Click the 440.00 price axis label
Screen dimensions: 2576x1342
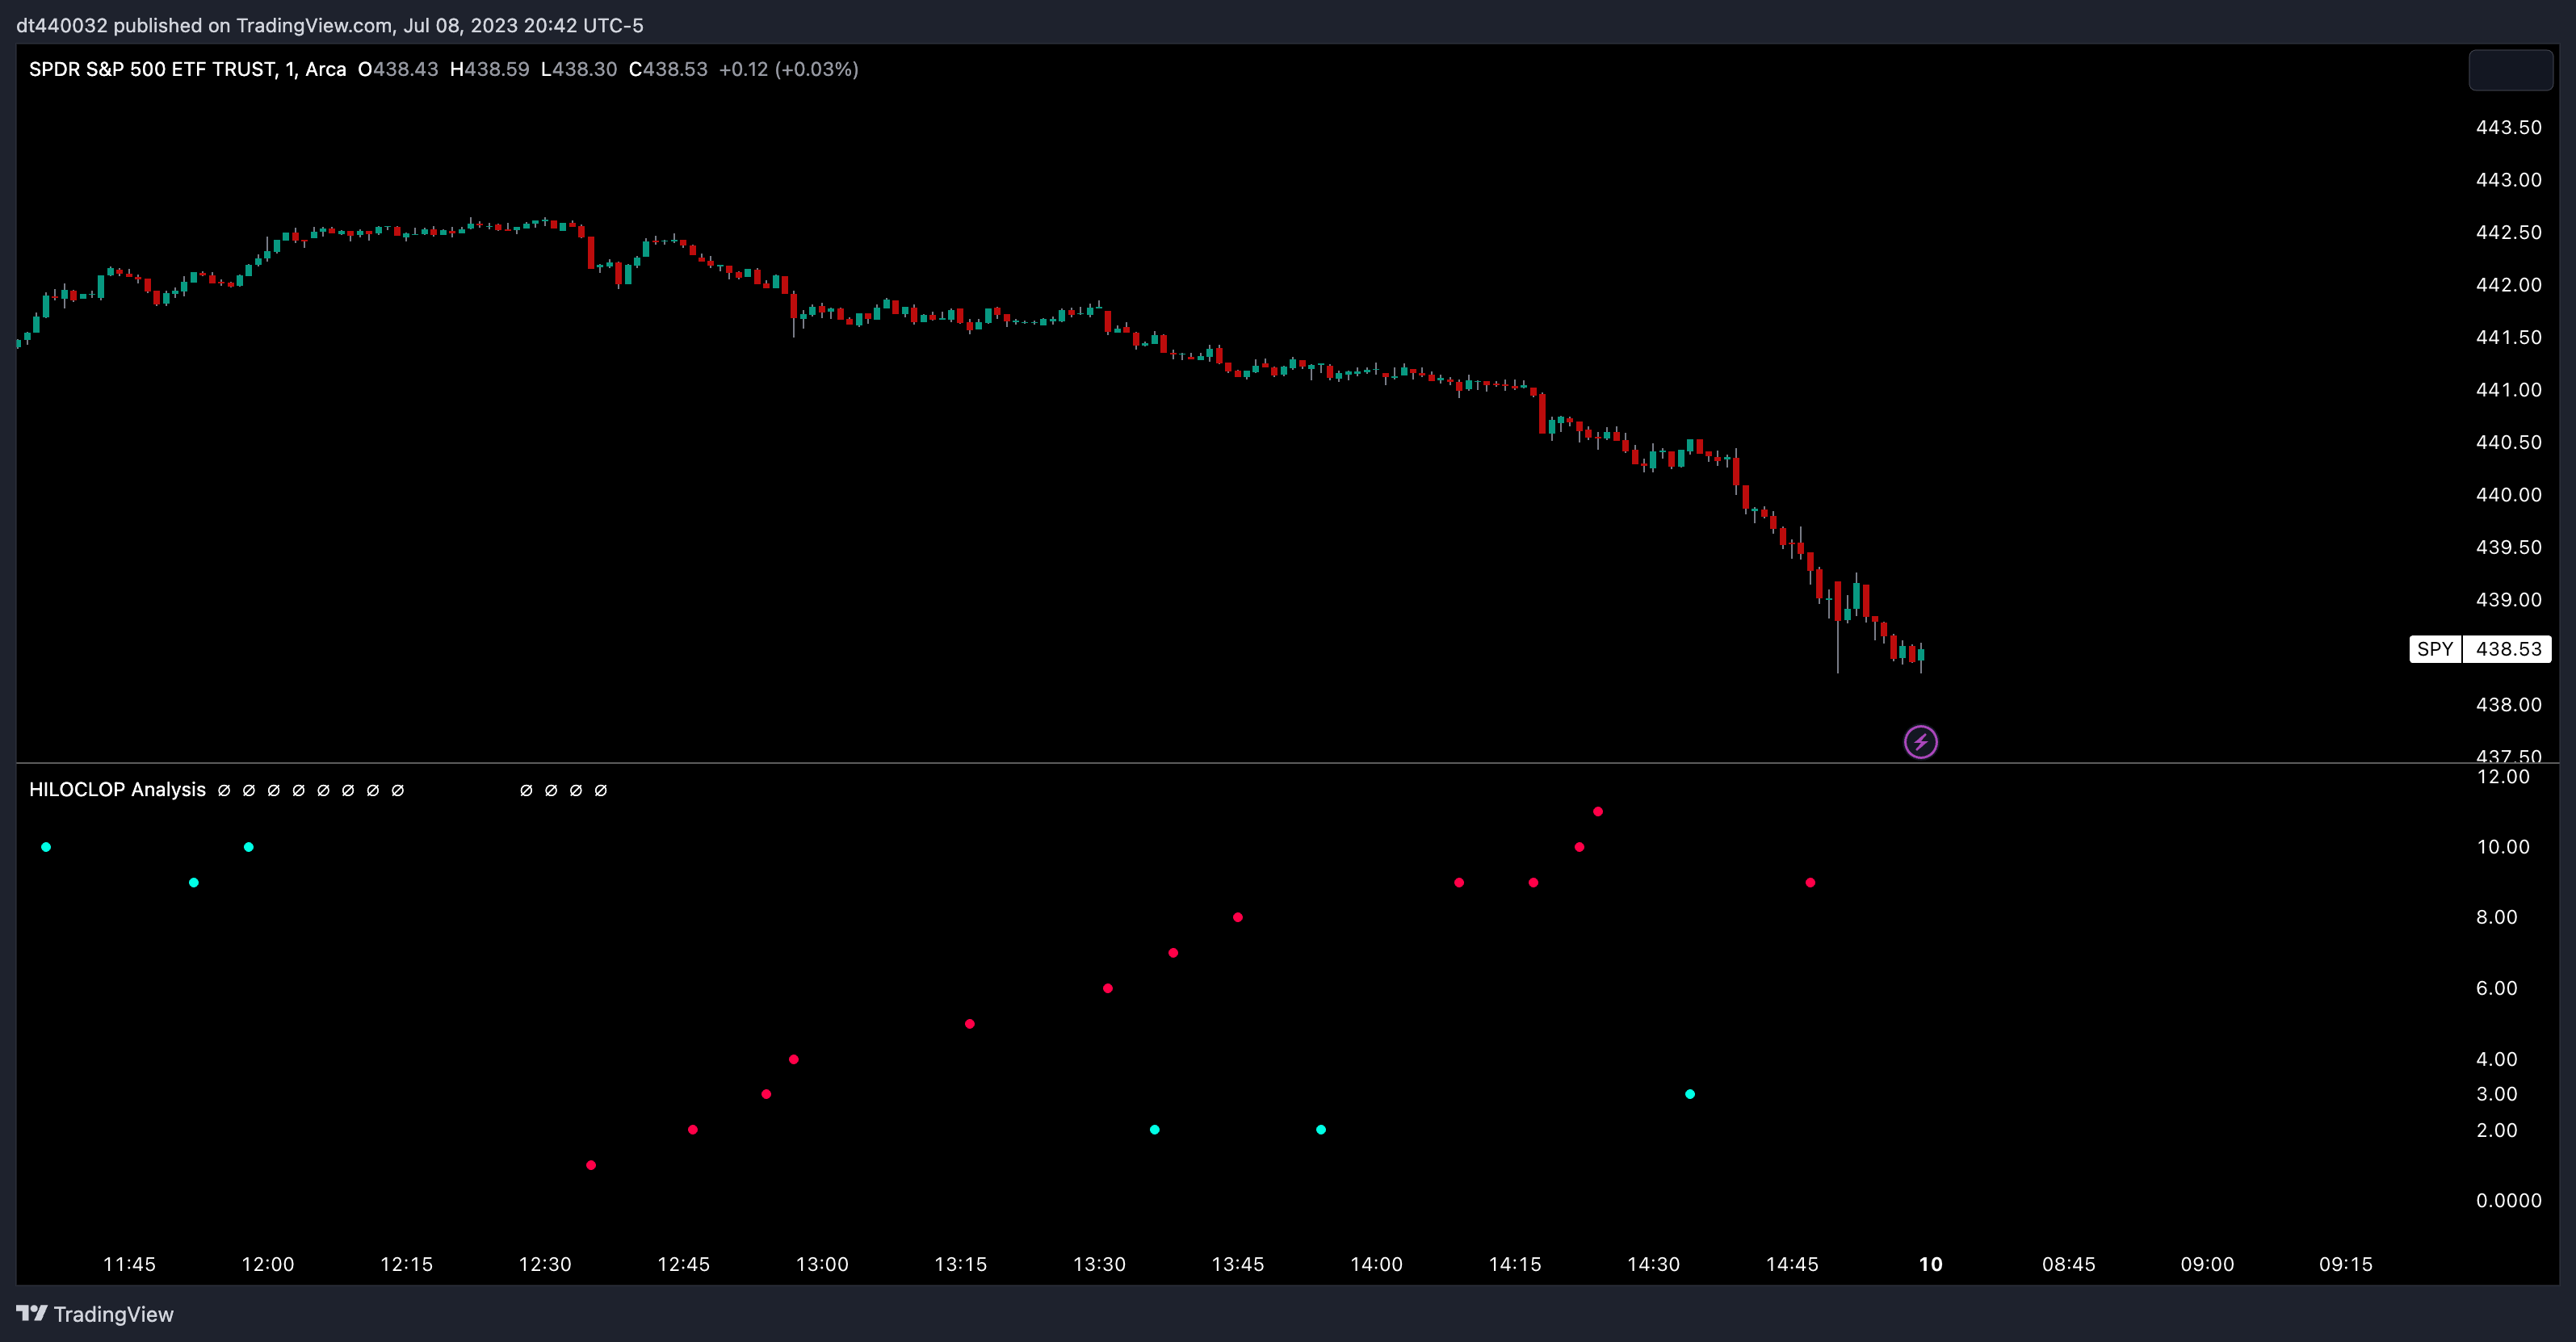(x=2508, y=495)
